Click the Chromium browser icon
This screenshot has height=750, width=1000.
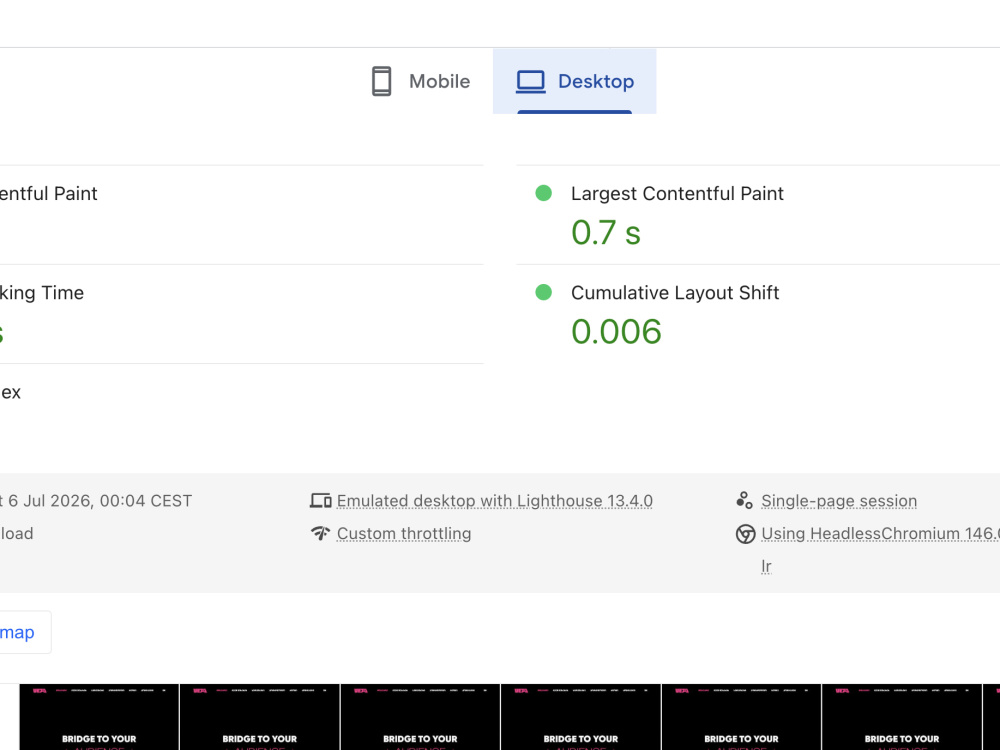click(x=745, y=534)
